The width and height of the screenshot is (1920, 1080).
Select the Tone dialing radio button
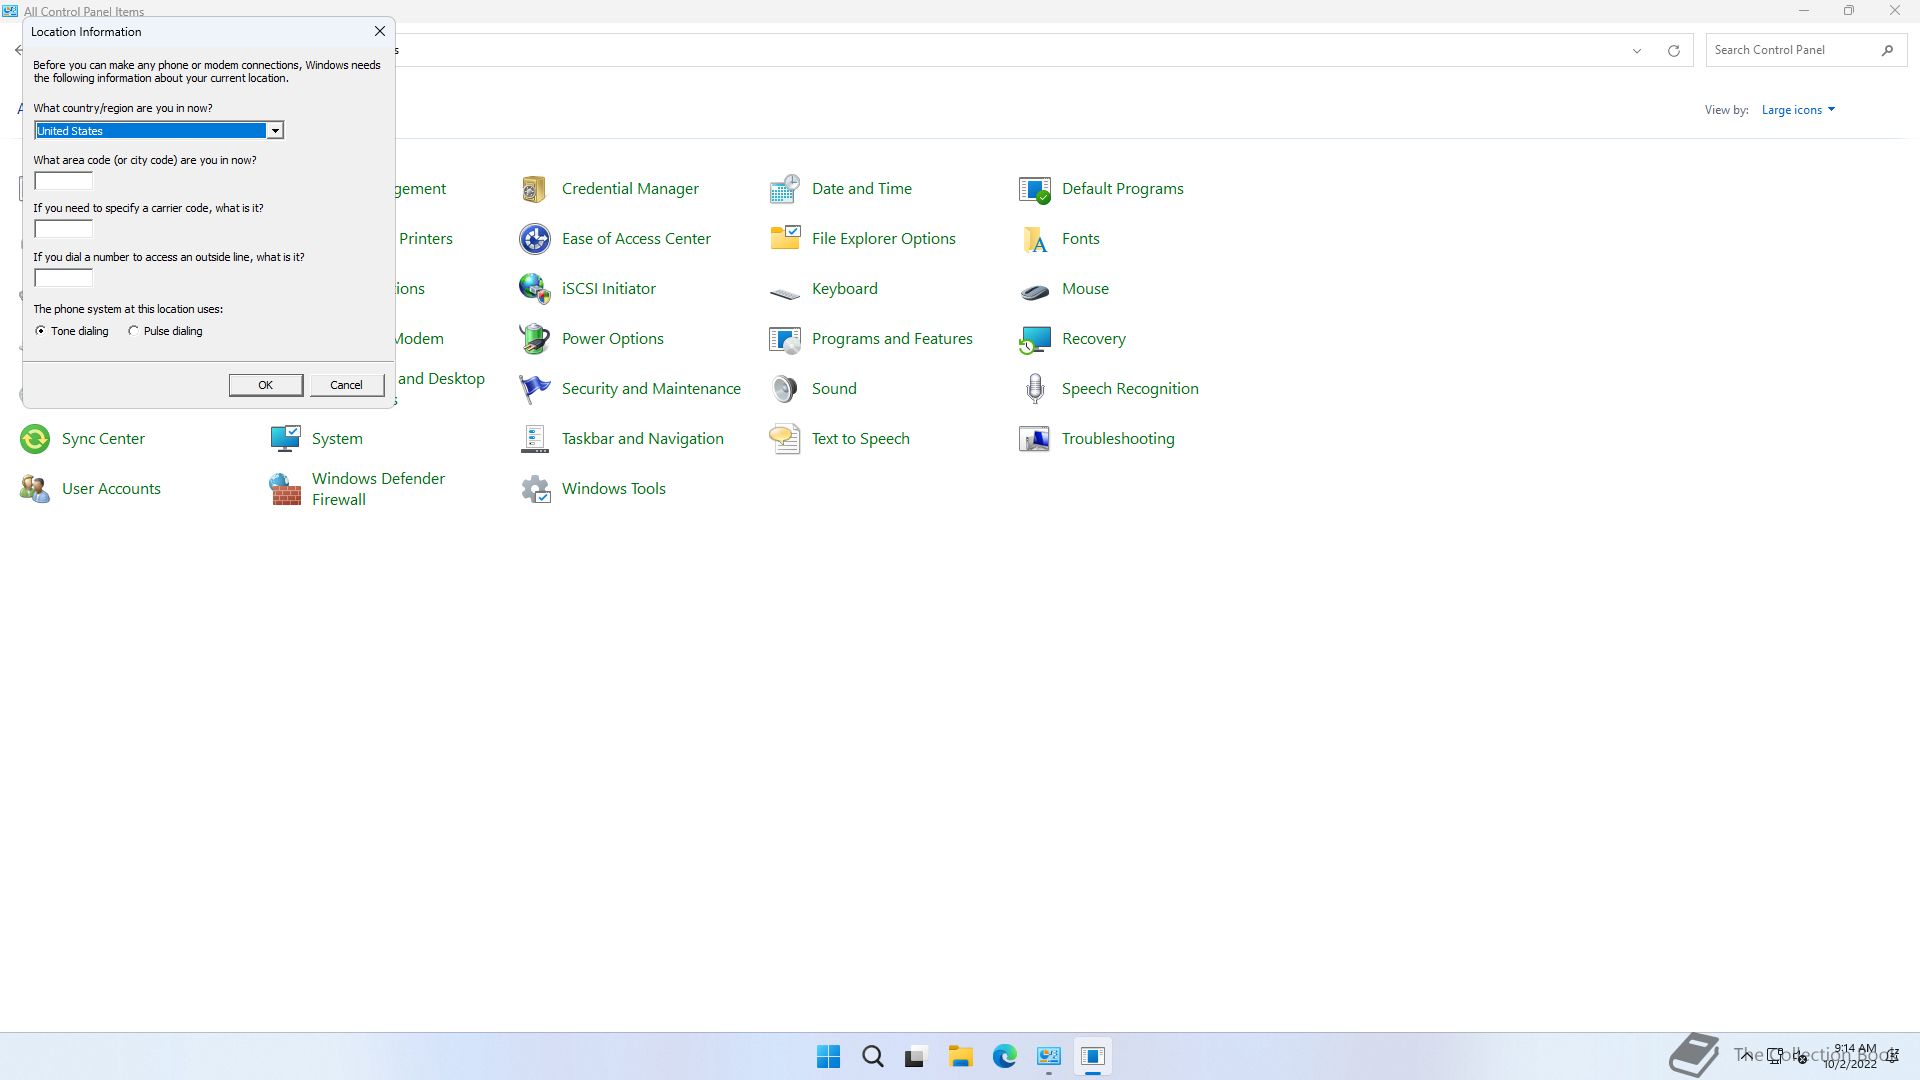[x=41, y=331]
